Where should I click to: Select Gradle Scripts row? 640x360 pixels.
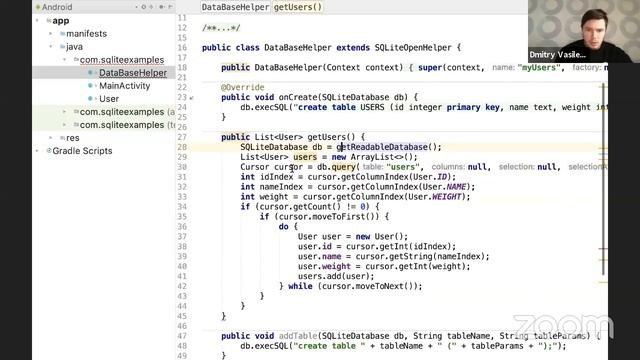(104, 151)
